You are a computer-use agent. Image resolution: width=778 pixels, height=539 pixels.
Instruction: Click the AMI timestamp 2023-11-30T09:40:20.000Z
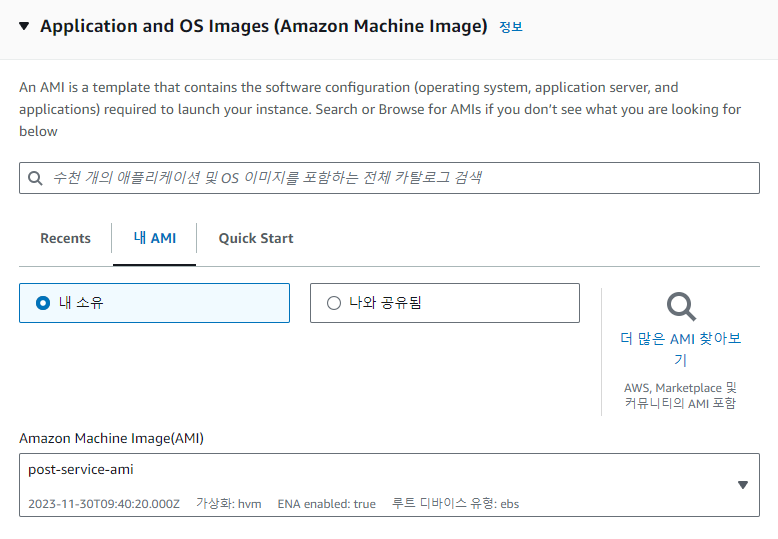coord(104,504)
